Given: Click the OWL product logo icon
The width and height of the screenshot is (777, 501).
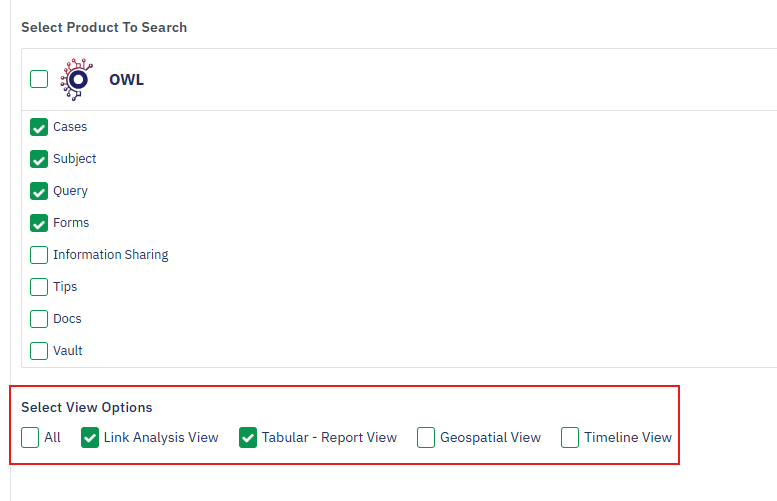Looking at the screenshot, I should click(x=75, y=79).
